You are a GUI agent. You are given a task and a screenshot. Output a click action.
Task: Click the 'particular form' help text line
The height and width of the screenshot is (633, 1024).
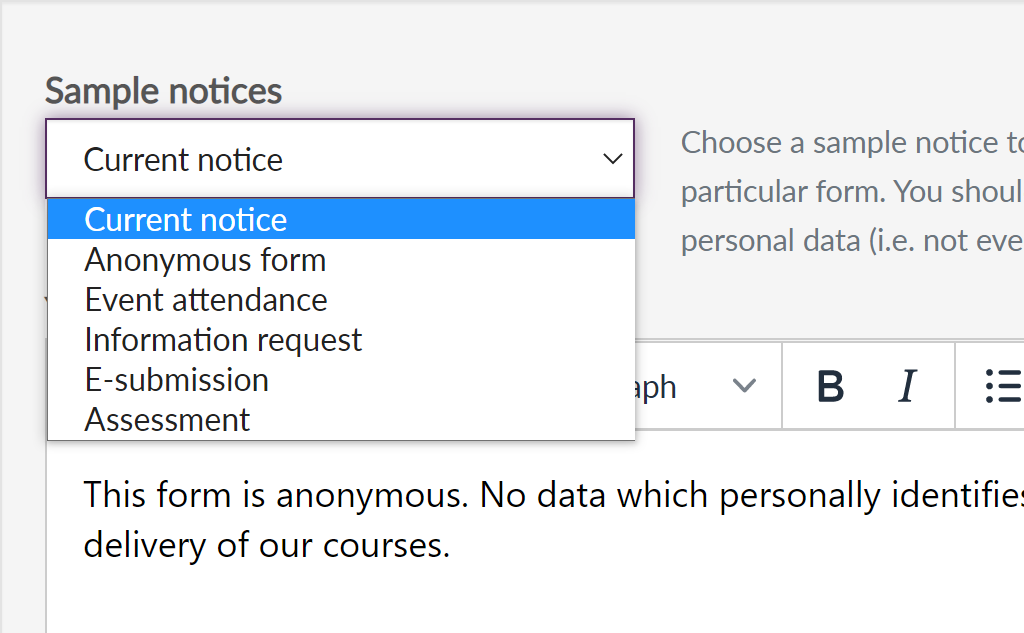(x=852, y=191)
